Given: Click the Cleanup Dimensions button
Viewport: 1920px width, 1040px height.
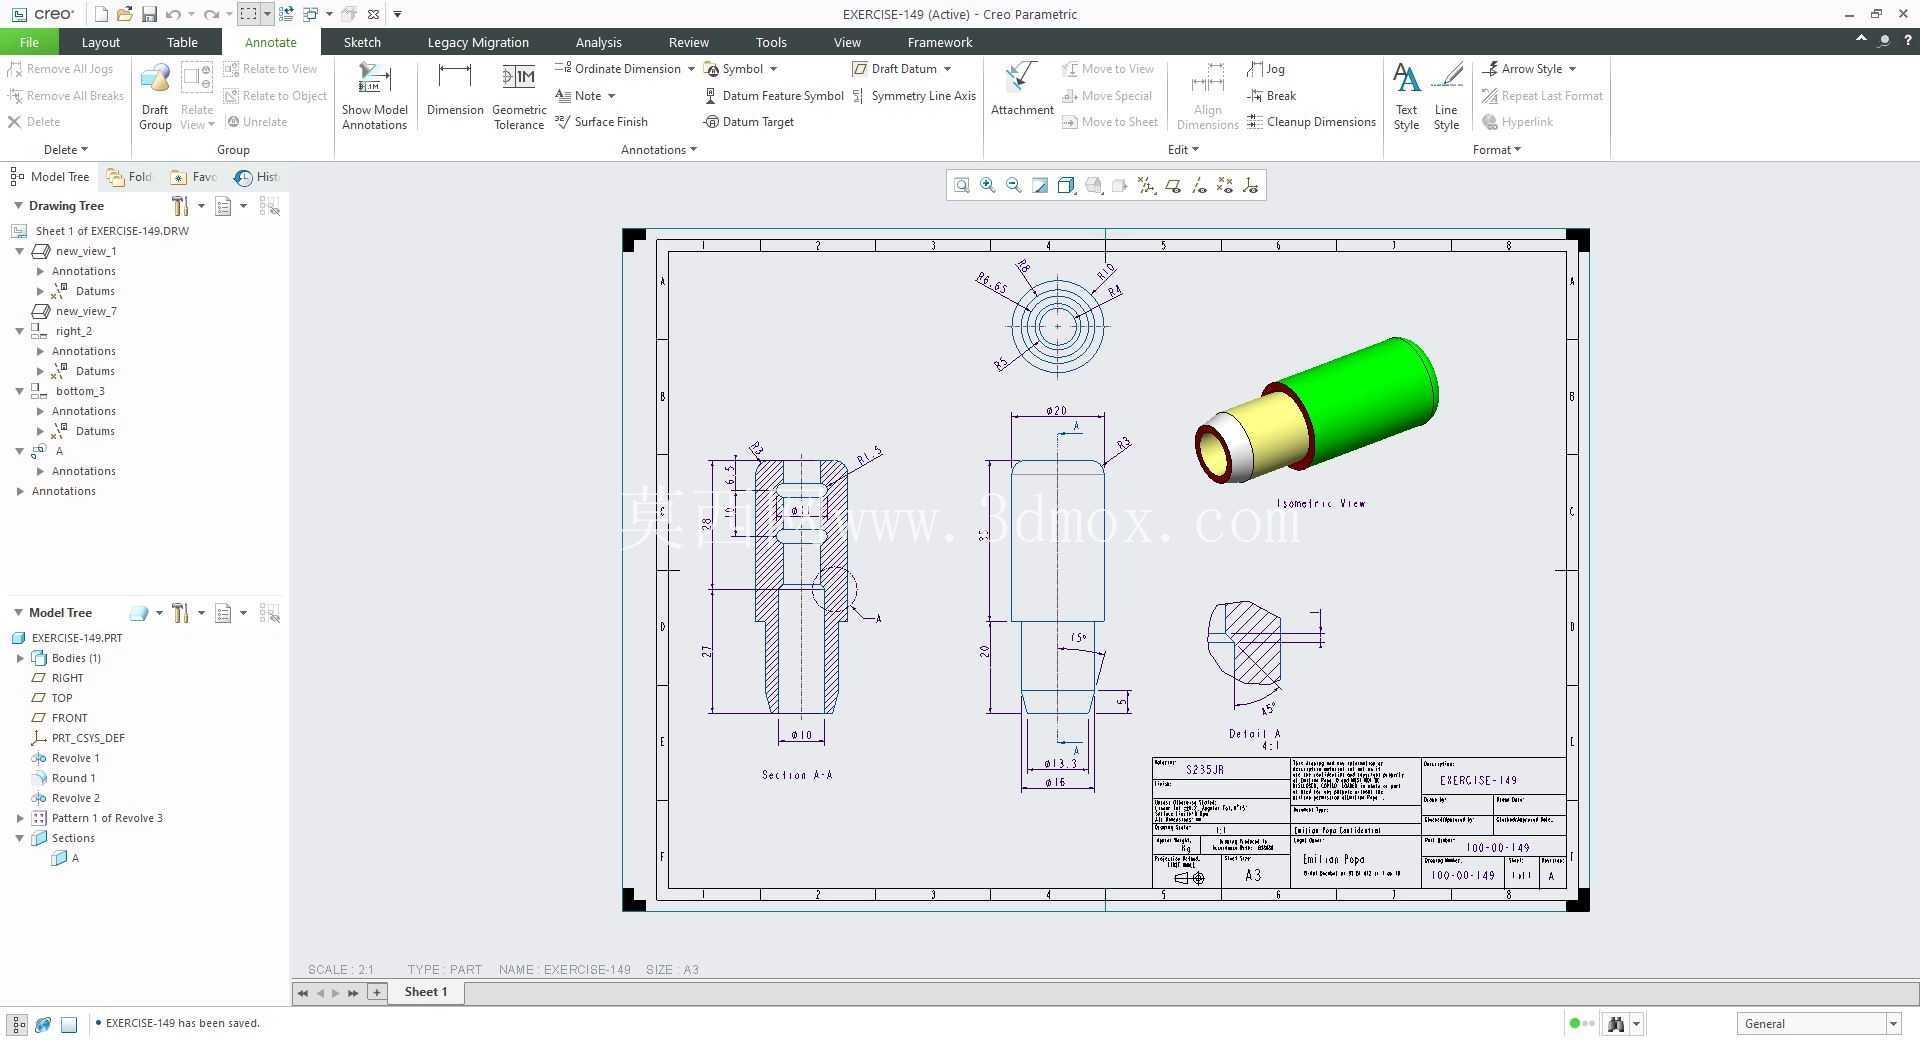Looking at the screenshot, I should [x=1311, y=122].
